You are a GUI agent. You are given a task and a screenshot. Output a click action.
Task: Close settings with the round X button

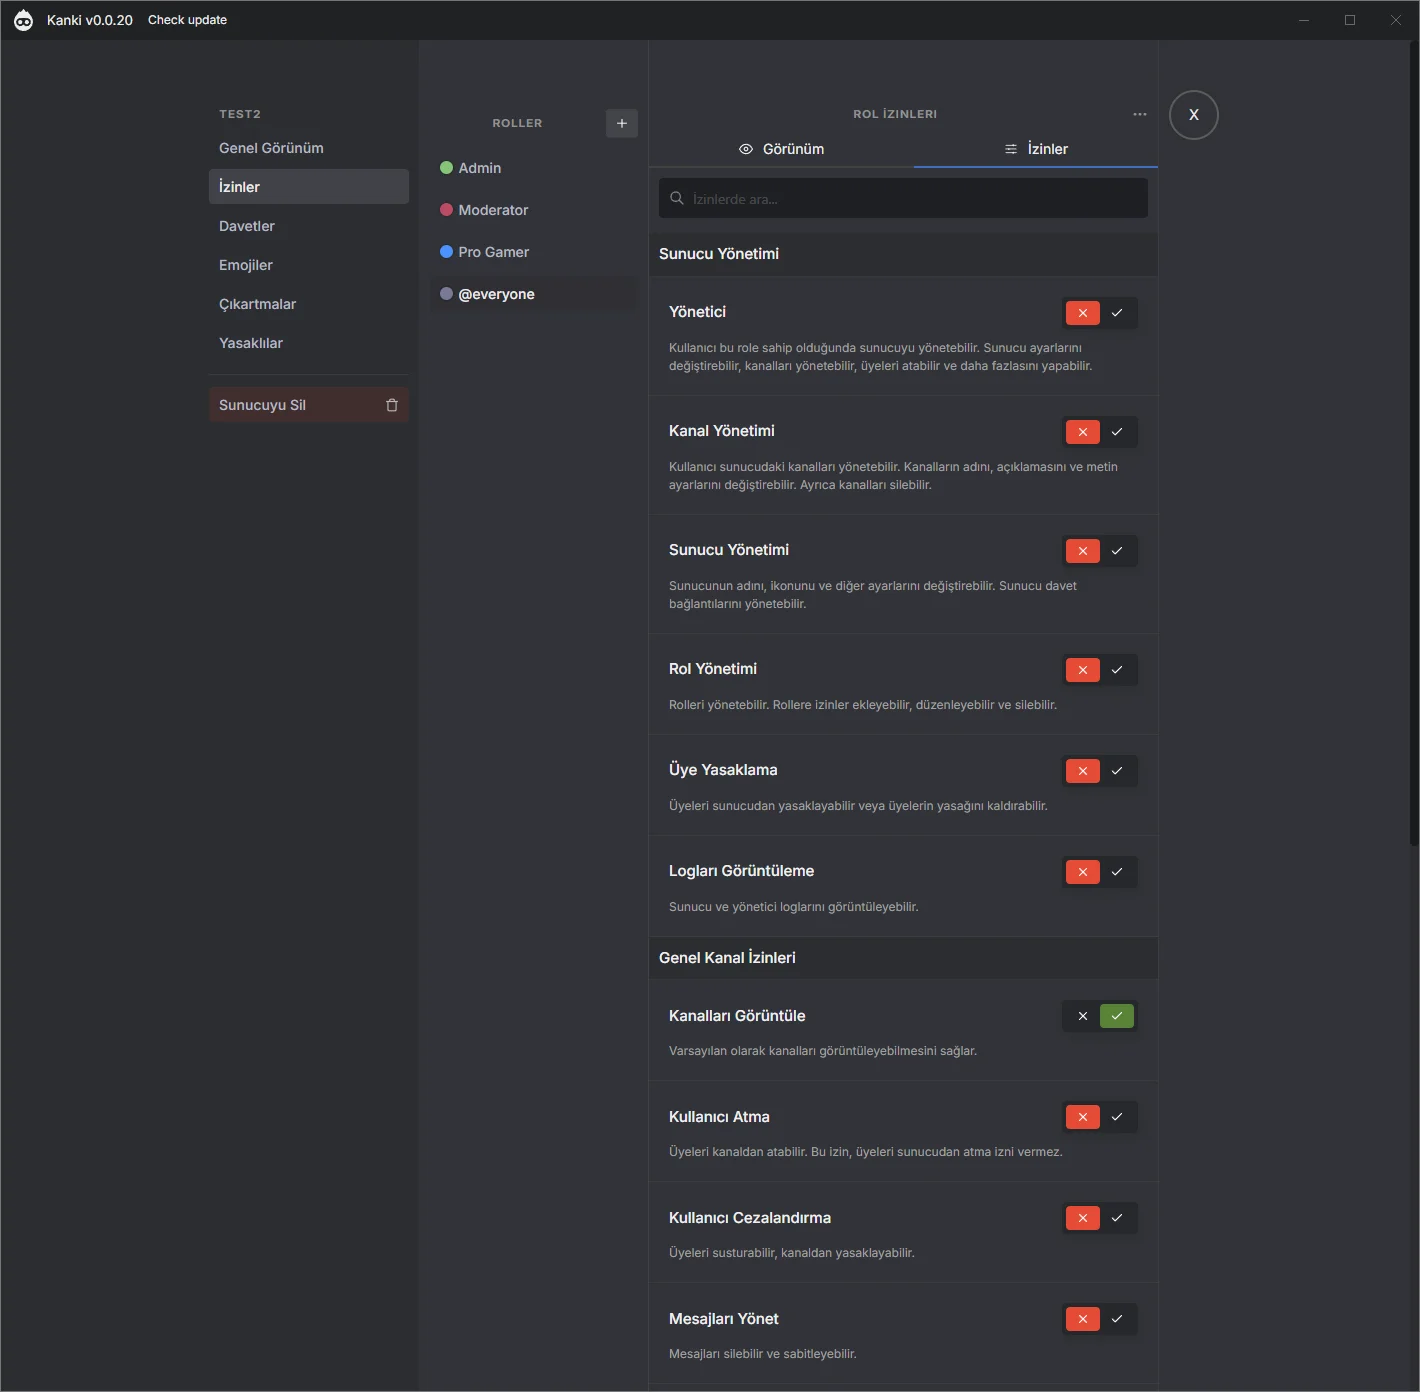click(x=1193, y=115)
